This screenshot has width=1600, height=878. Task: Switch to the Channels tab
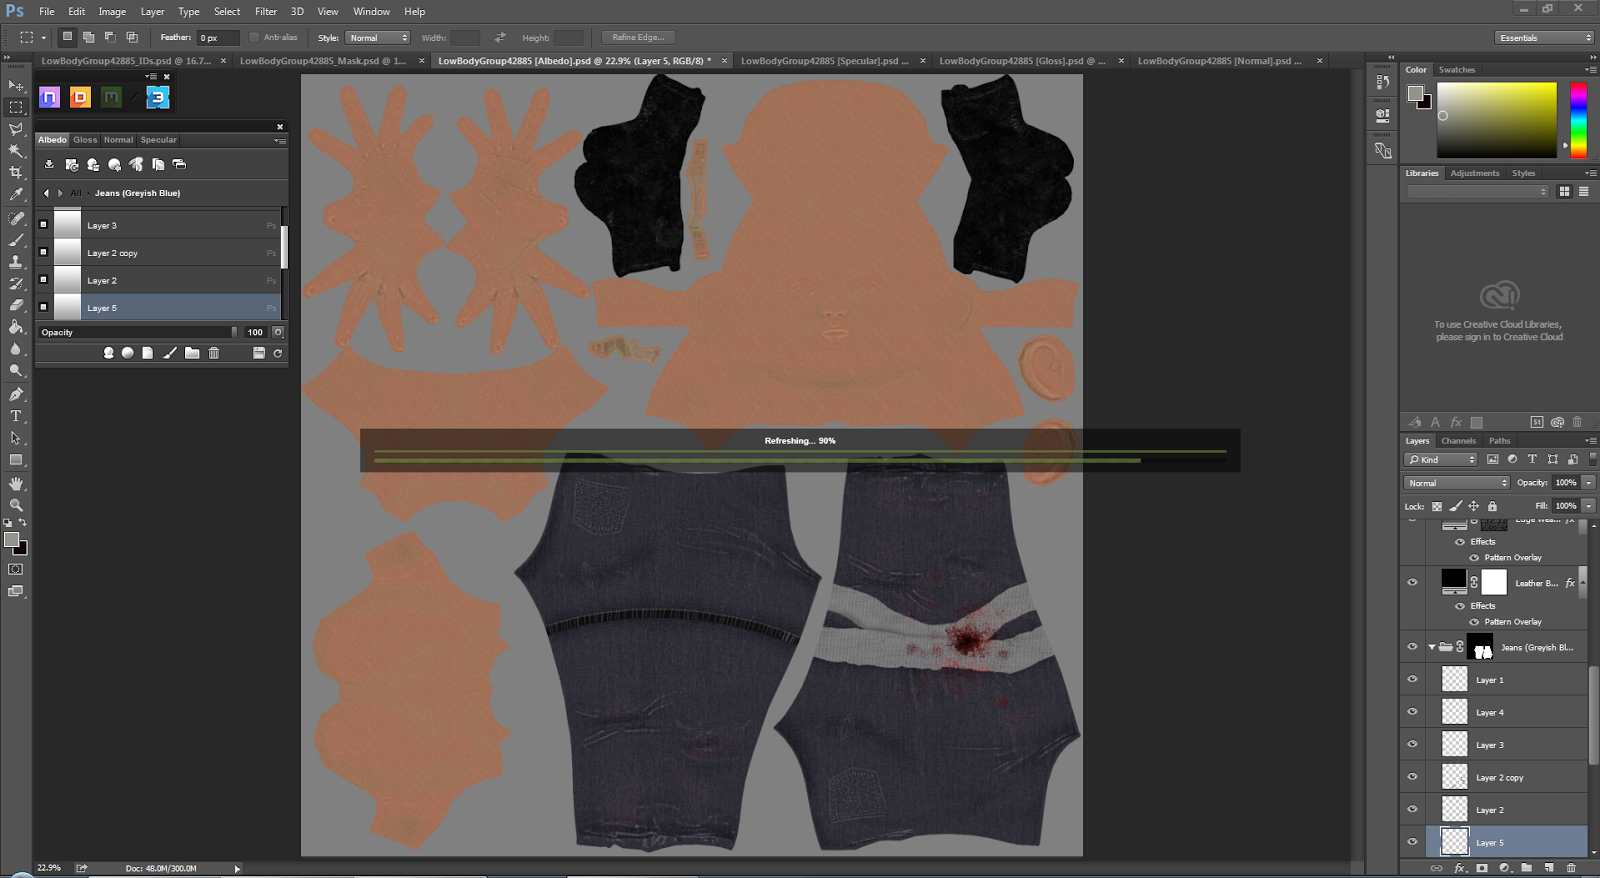tap(1458, 441)
